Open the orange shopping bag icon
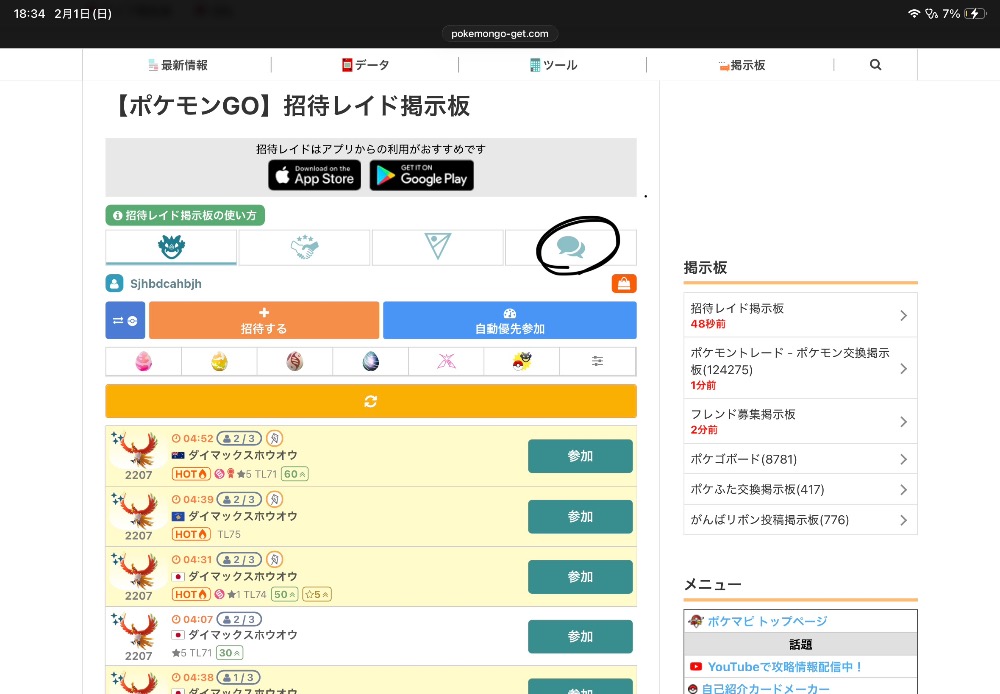This screenshot has height=694, width=1000. [x=624, y=284]
